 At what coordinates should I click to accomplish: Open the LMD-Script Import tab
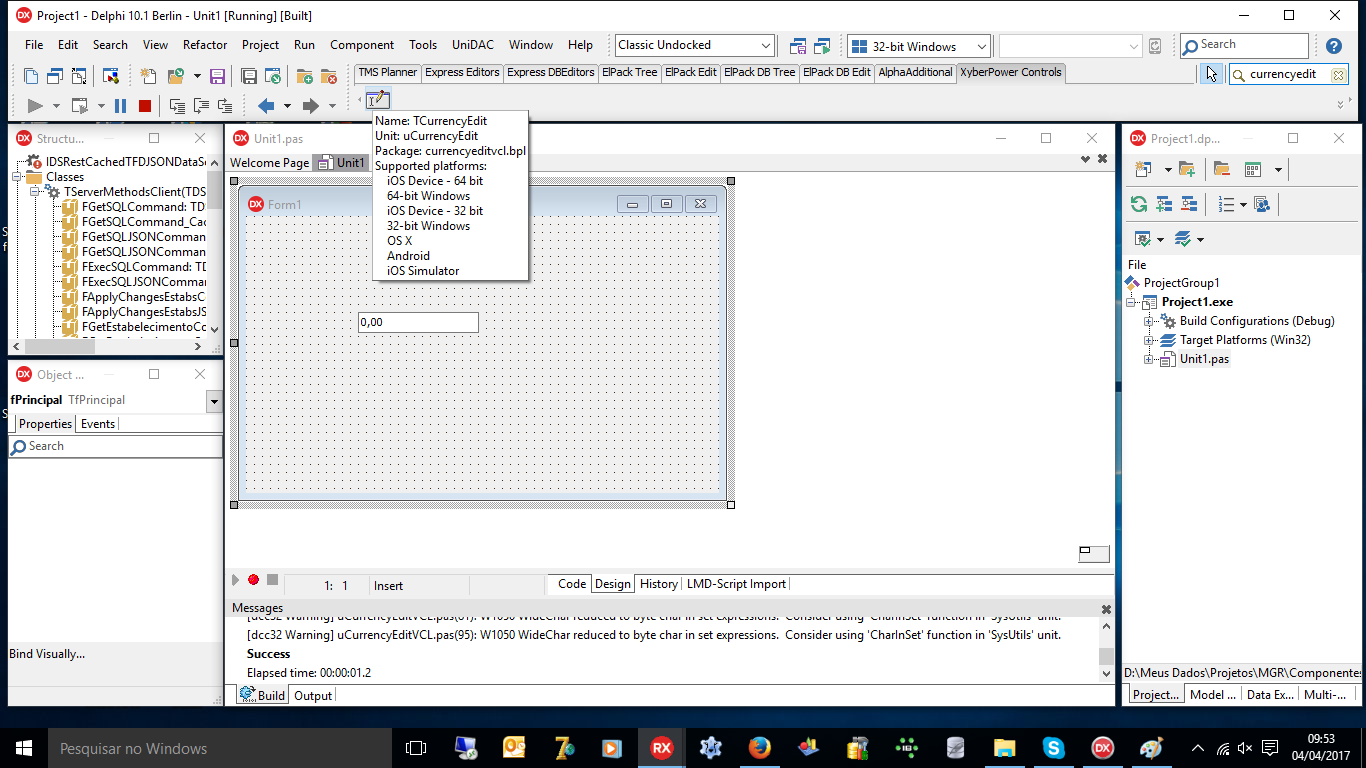(x=736, y=584)
